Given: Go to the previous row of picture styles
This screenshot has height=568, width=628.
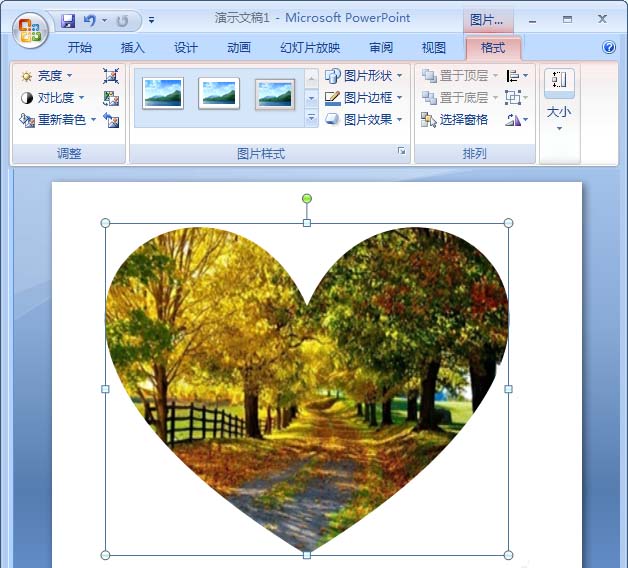Looking at the screenshot, I should tap(311, 79).
